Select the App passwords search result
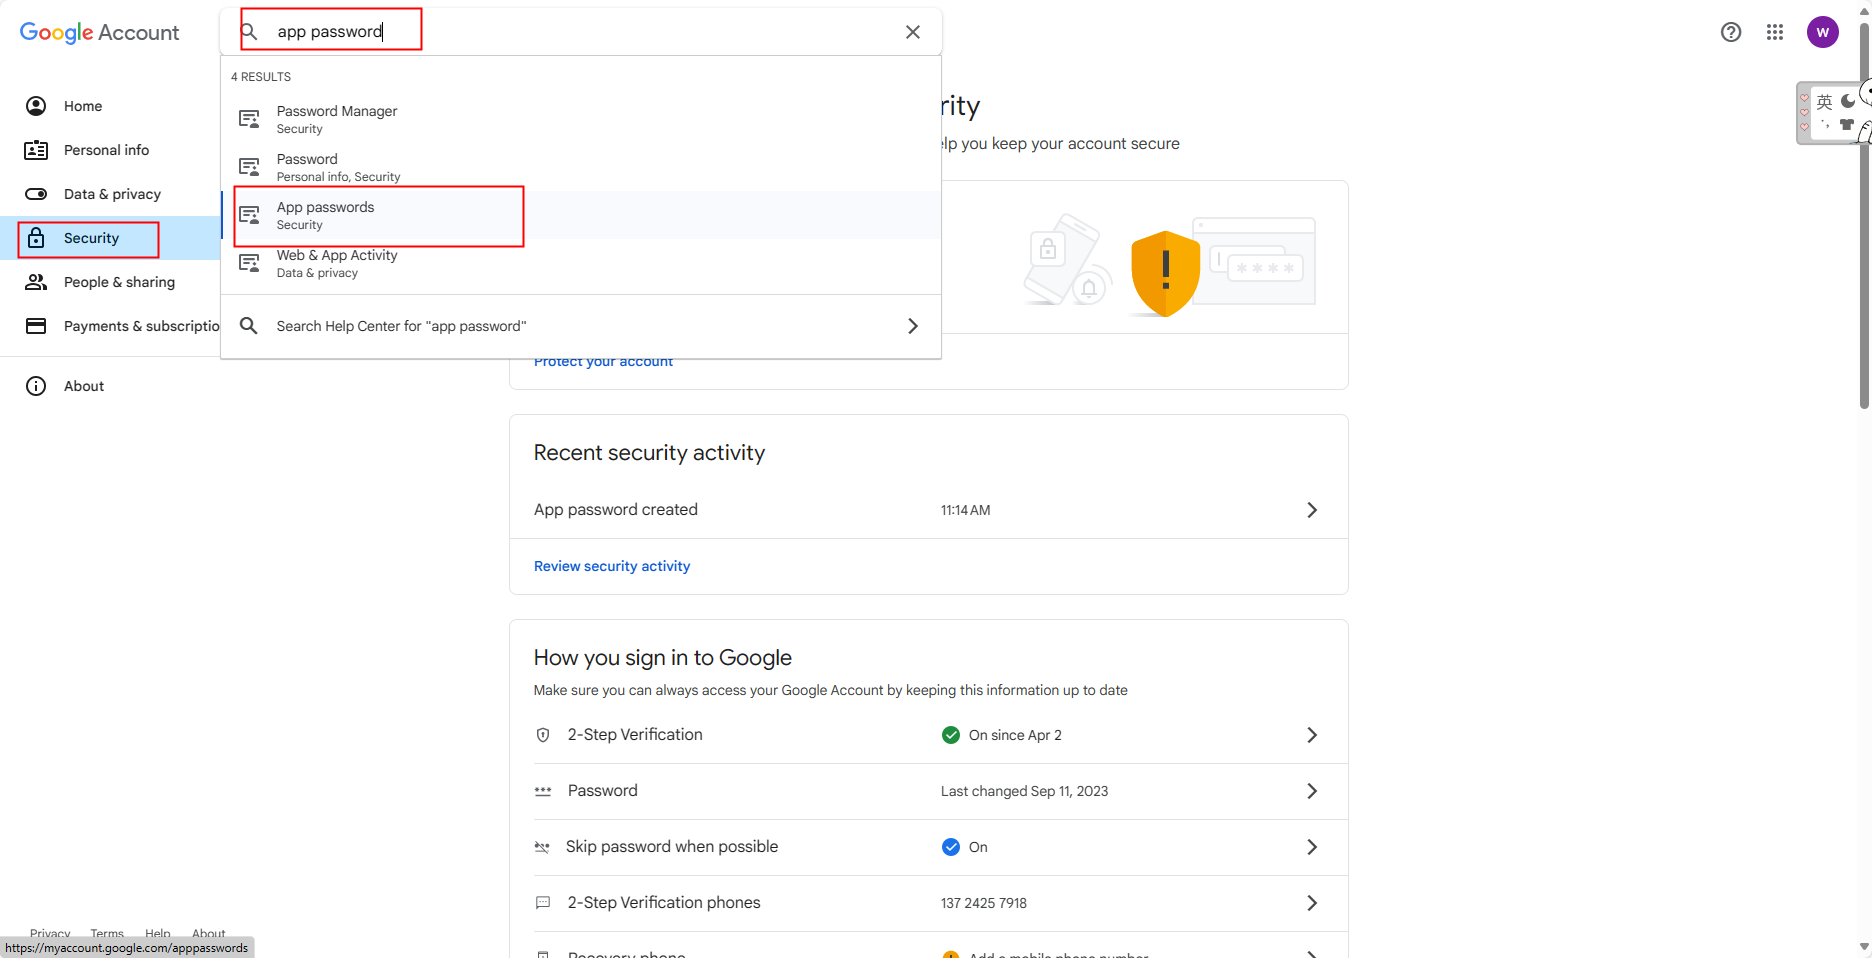The height and width of the screenshot is (958, 1872). (x=581, y=215)
